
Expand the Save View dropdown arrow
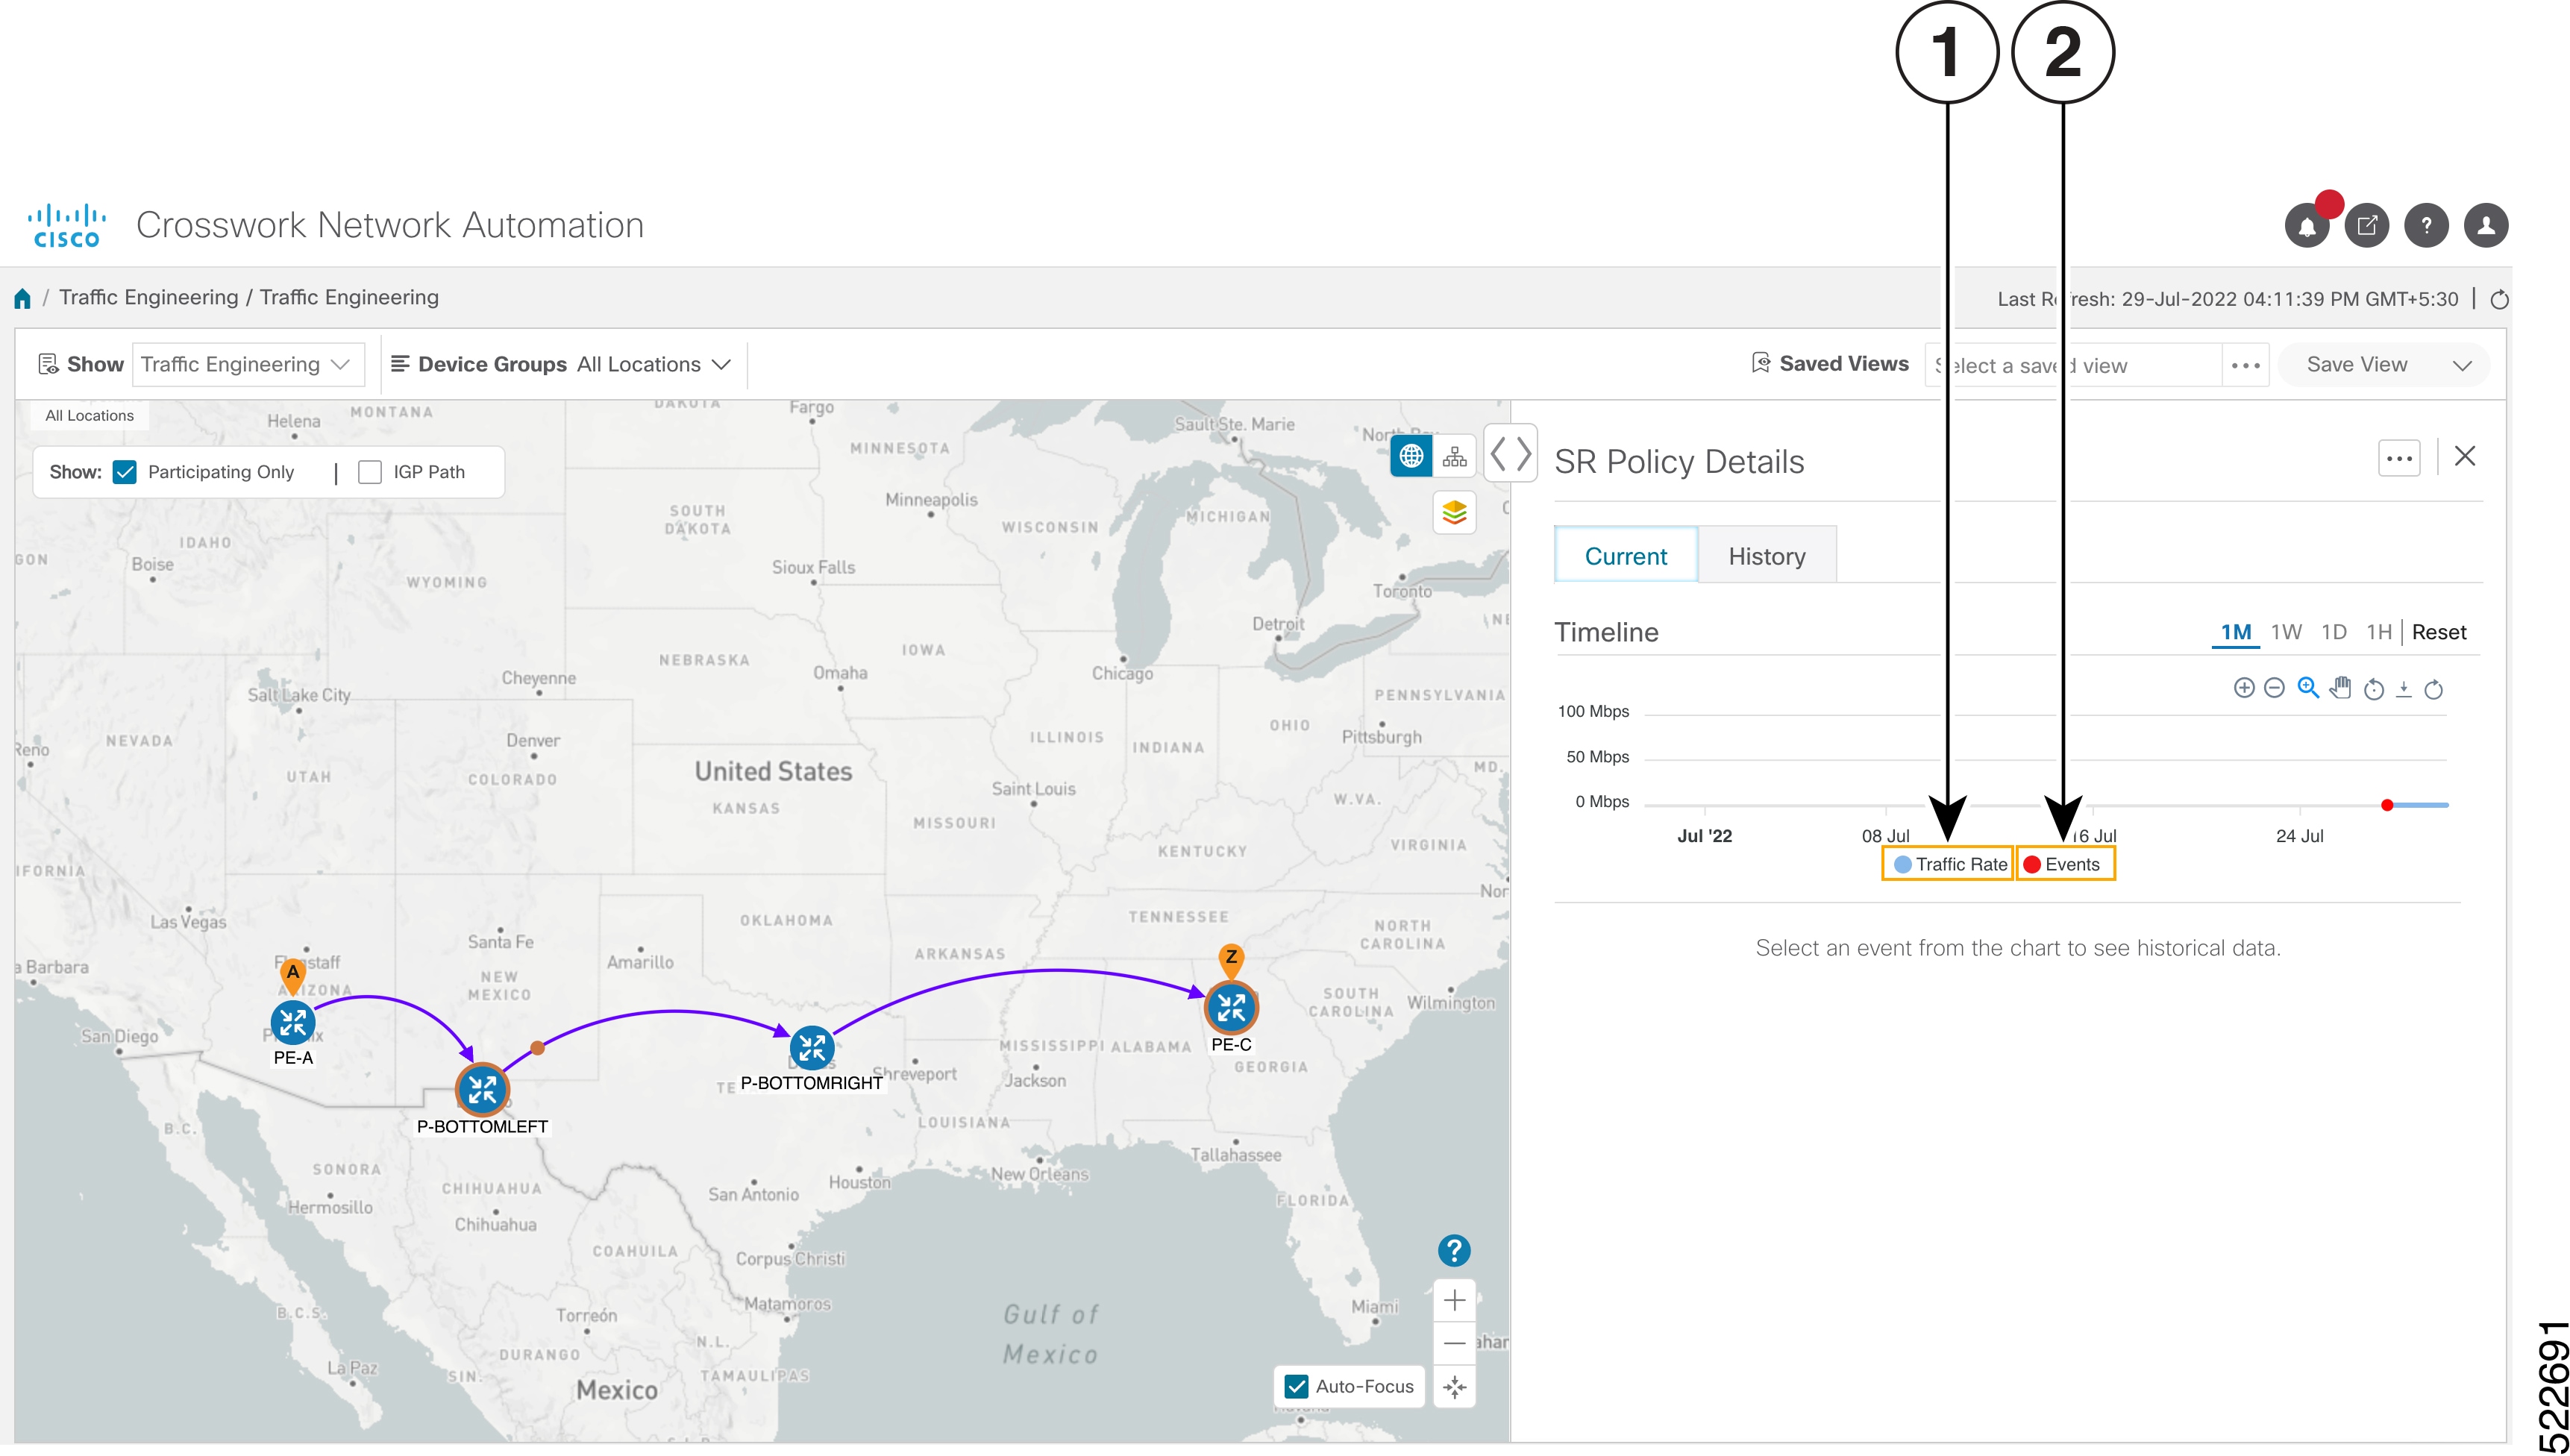click(2463, 365)
